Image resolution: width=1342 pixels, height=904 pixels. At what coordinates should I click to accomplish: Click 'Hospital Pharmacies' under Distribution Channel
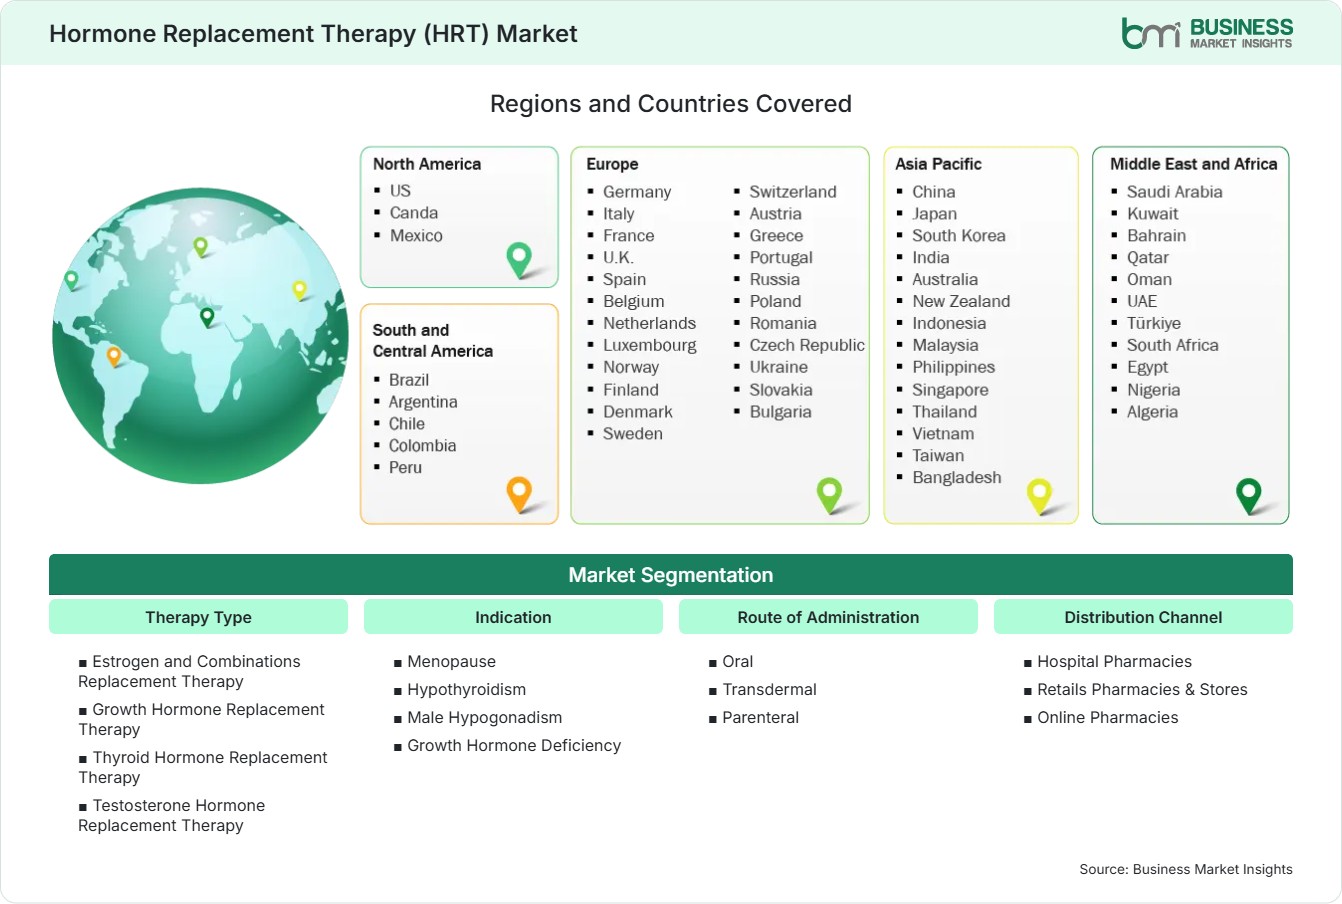click(1114, 662)
